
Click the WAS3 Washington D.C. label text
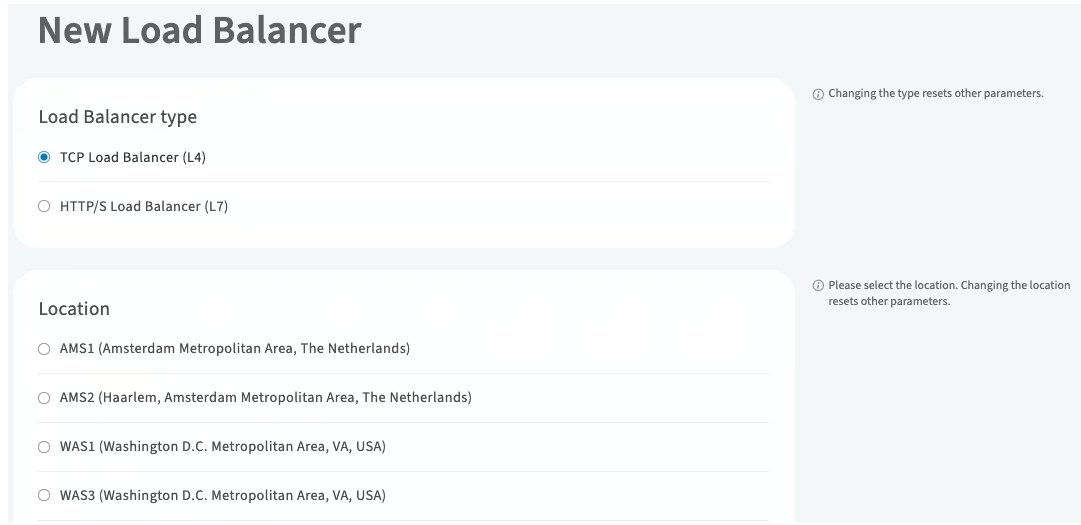click(222, 496)
